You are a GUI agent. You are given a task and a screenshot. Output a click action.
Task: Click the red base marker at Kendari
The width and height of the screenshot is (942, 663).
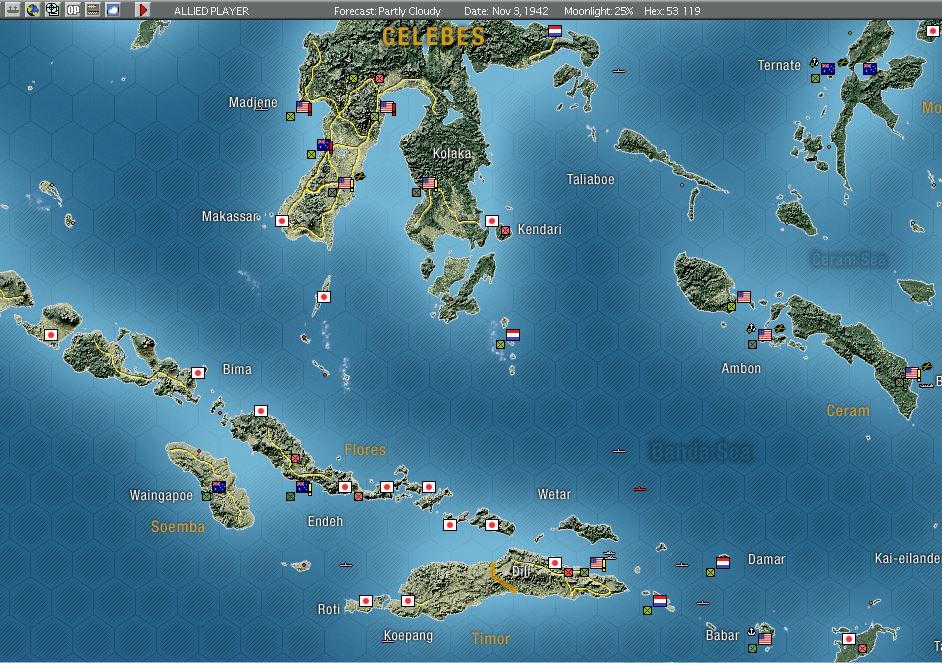[506, 231]
